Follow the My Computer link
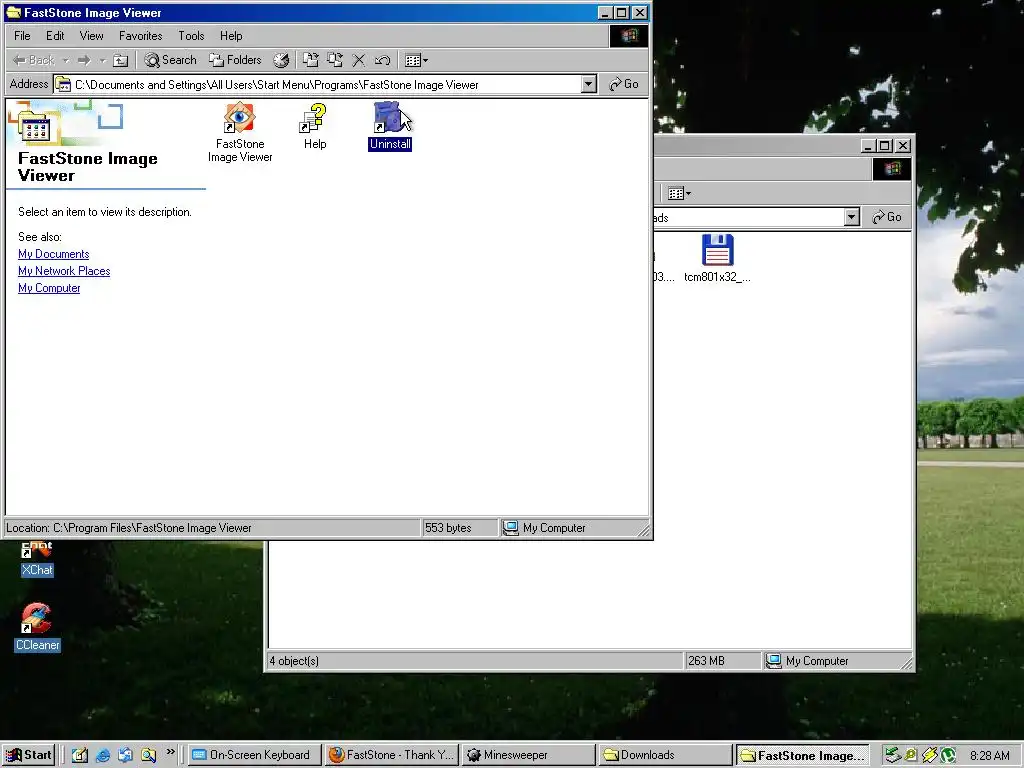Screen dimensions: 1024x768 (x=49, y=288)
